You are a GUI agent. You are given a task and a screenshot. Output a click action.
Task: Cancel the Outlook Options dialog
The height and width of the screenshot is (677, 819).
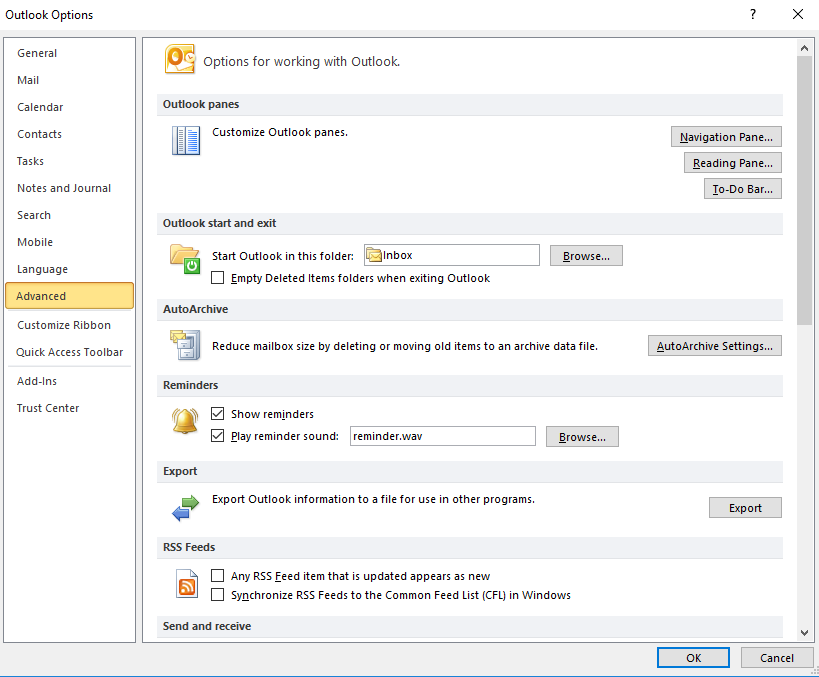point(777,658)
